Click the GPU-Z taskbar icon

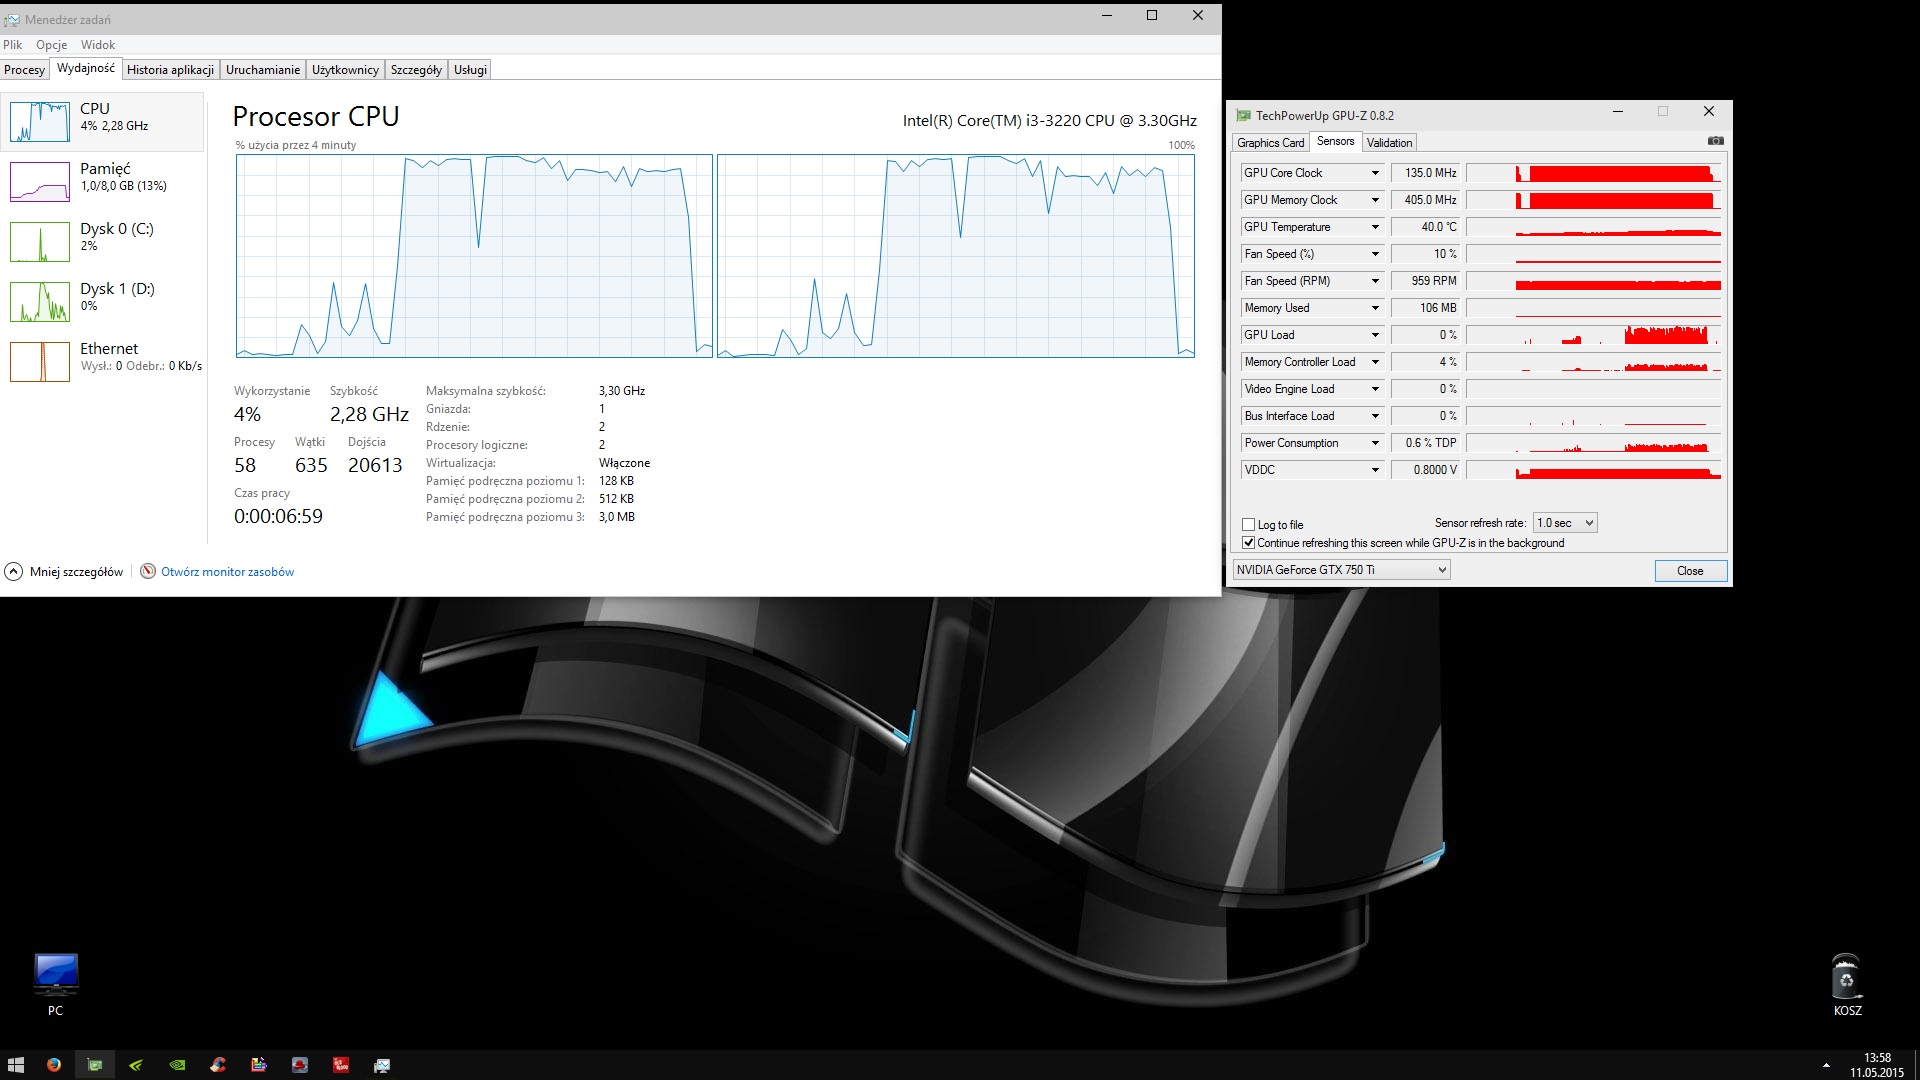coord(95,1065)
